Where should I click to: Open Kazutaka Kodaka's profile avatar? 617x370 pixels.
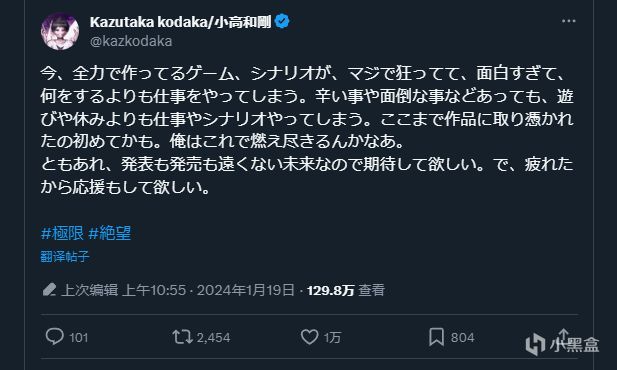pos(60,31)
